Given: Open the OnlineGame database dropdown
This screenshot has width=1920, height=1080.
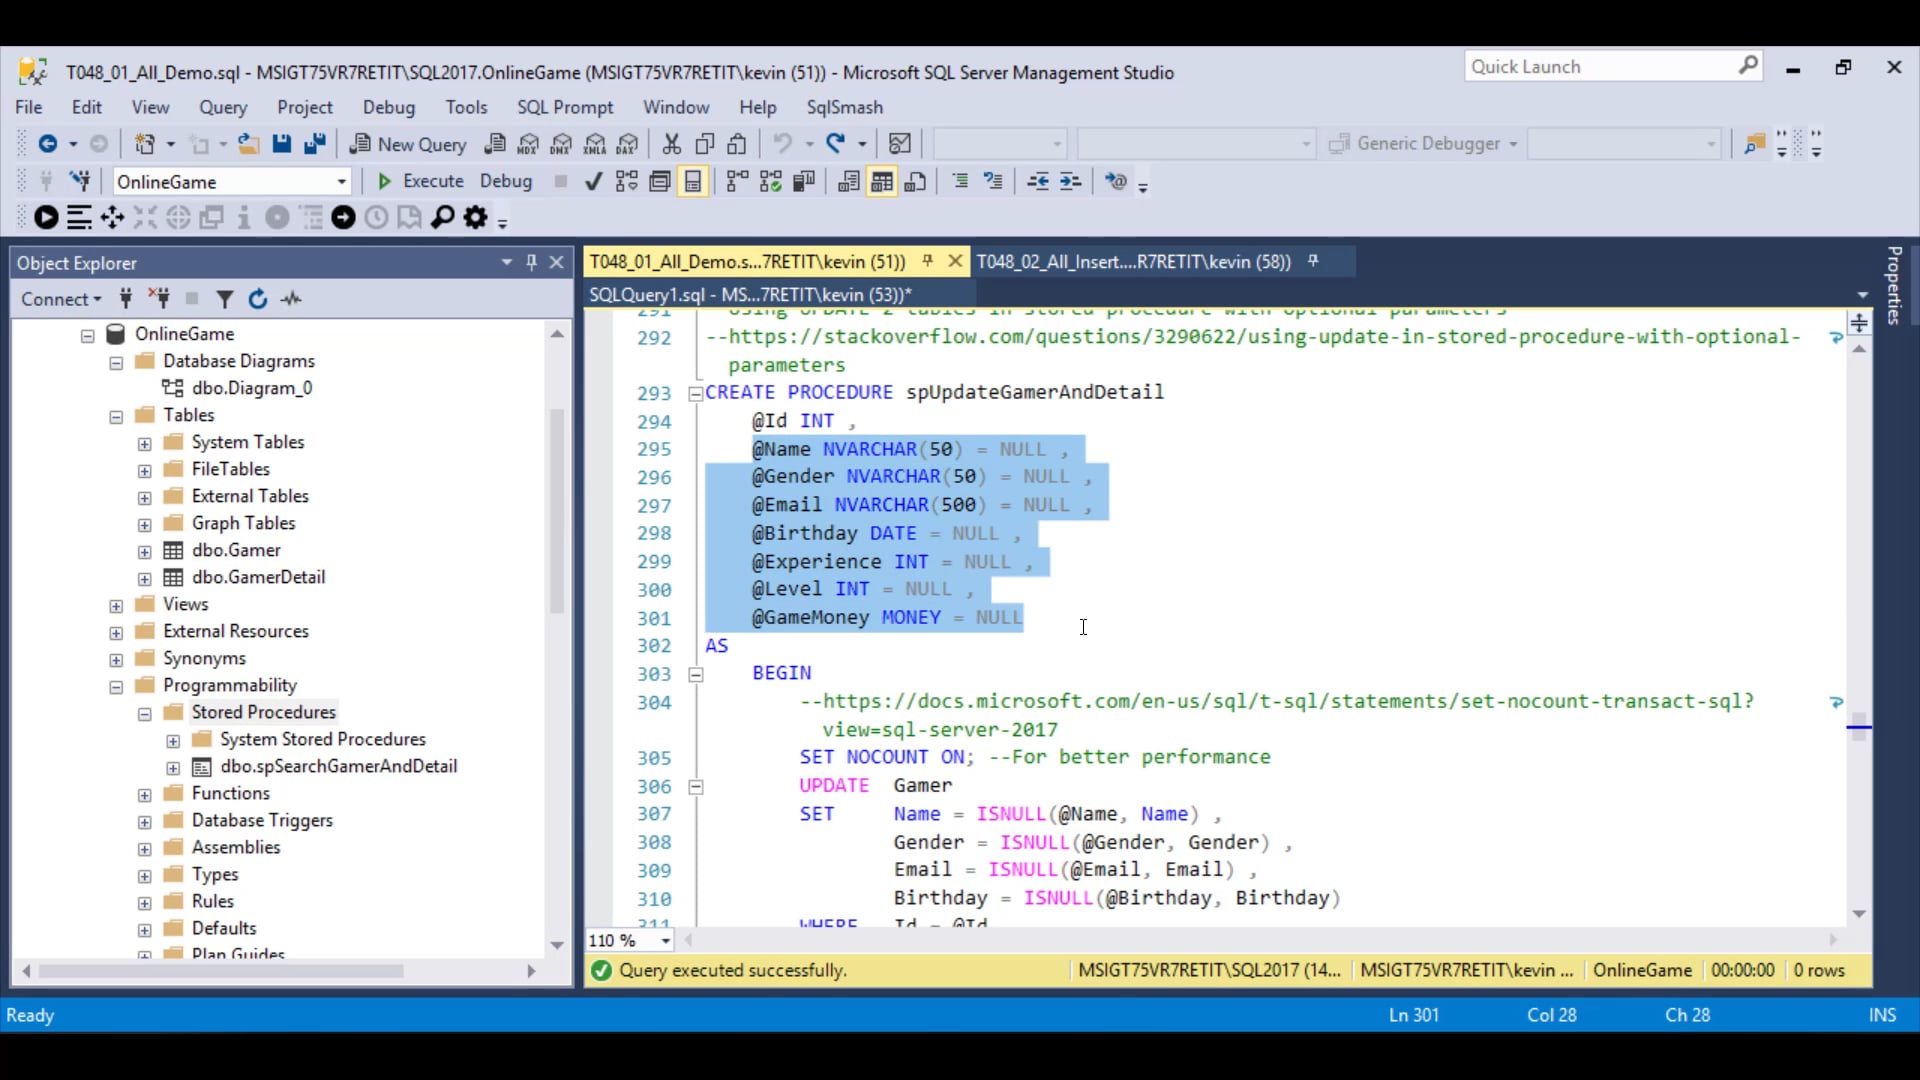Looking at the screenshot, I should point(342,181).
